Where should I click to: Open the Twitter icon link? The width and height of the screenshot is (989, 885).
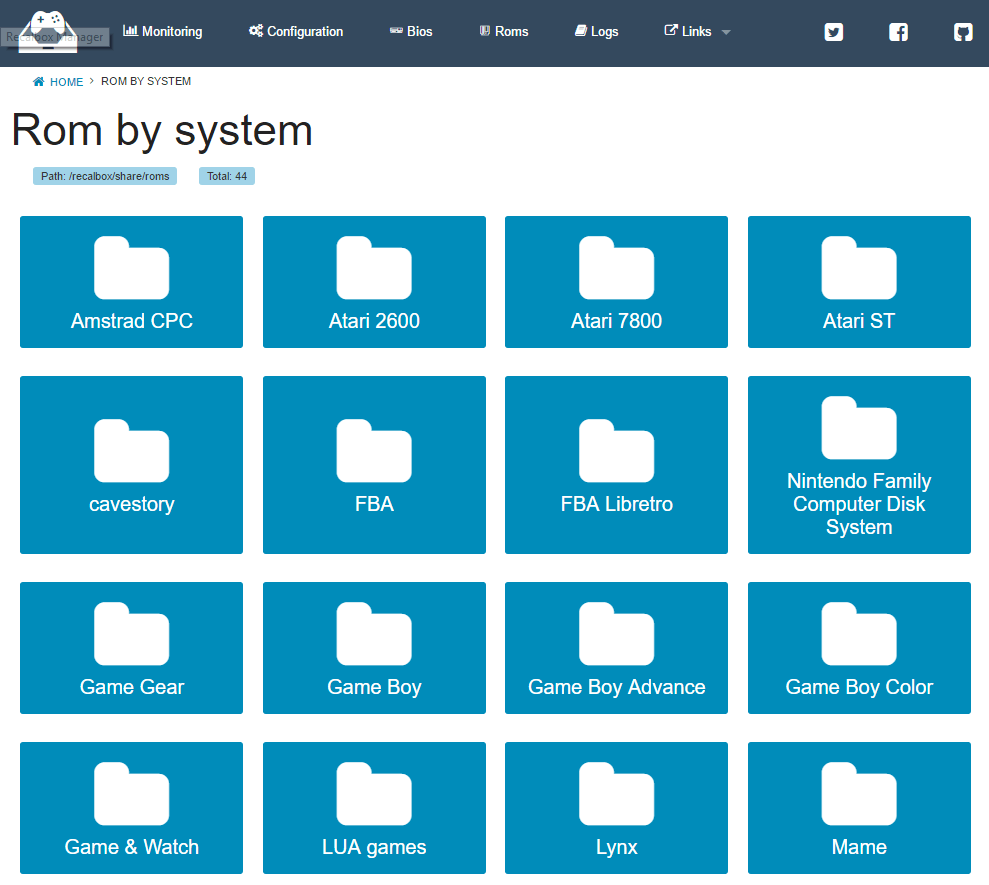point(833,32)
